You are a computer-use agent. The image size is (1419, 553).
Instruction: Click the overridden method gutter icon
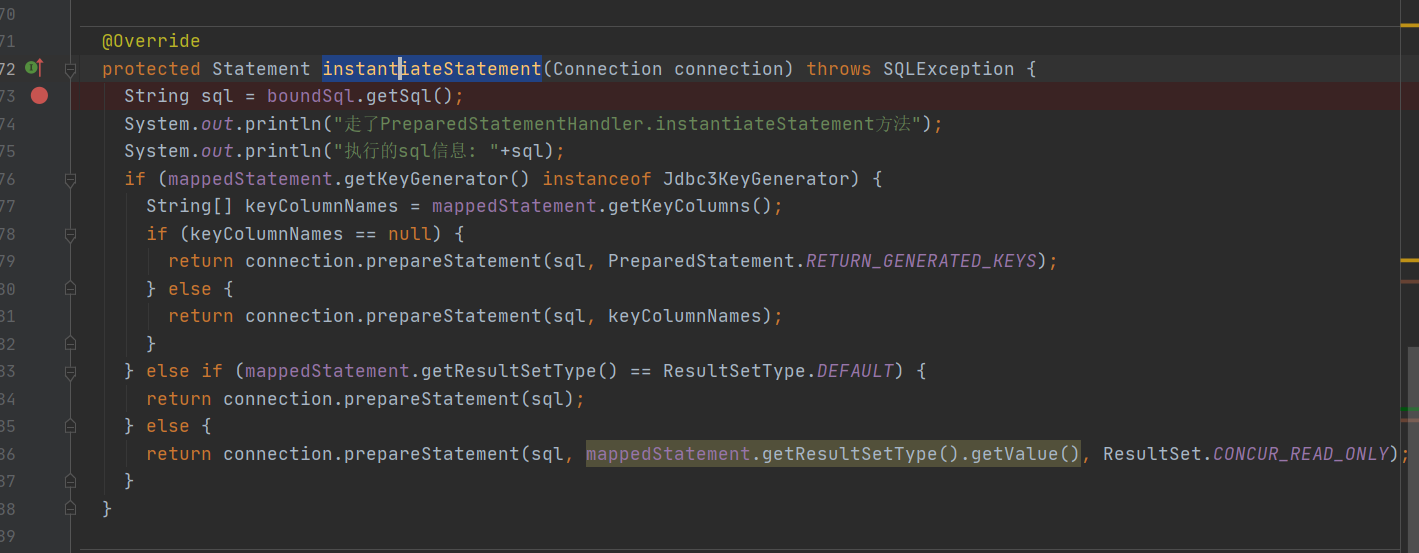point(33,68)
